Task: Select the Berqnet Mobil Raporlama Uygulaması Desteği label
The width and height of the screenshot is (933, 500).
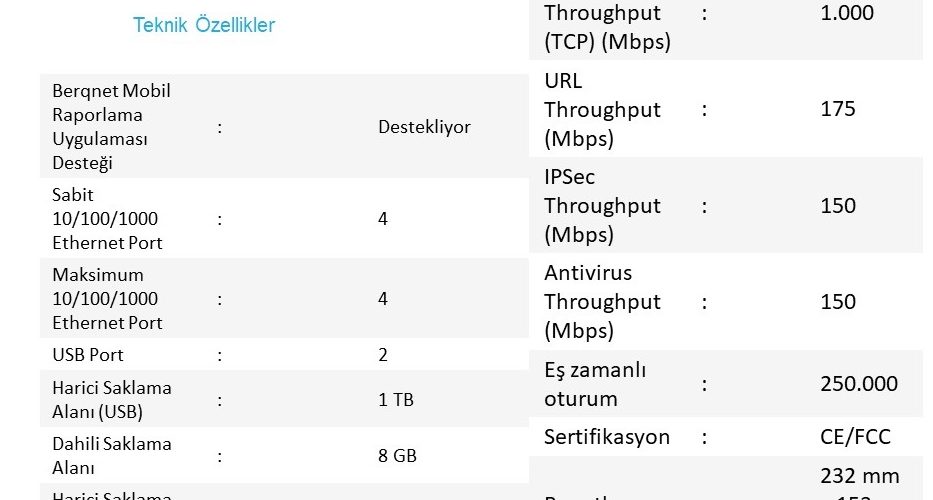Action: [112, 126]
